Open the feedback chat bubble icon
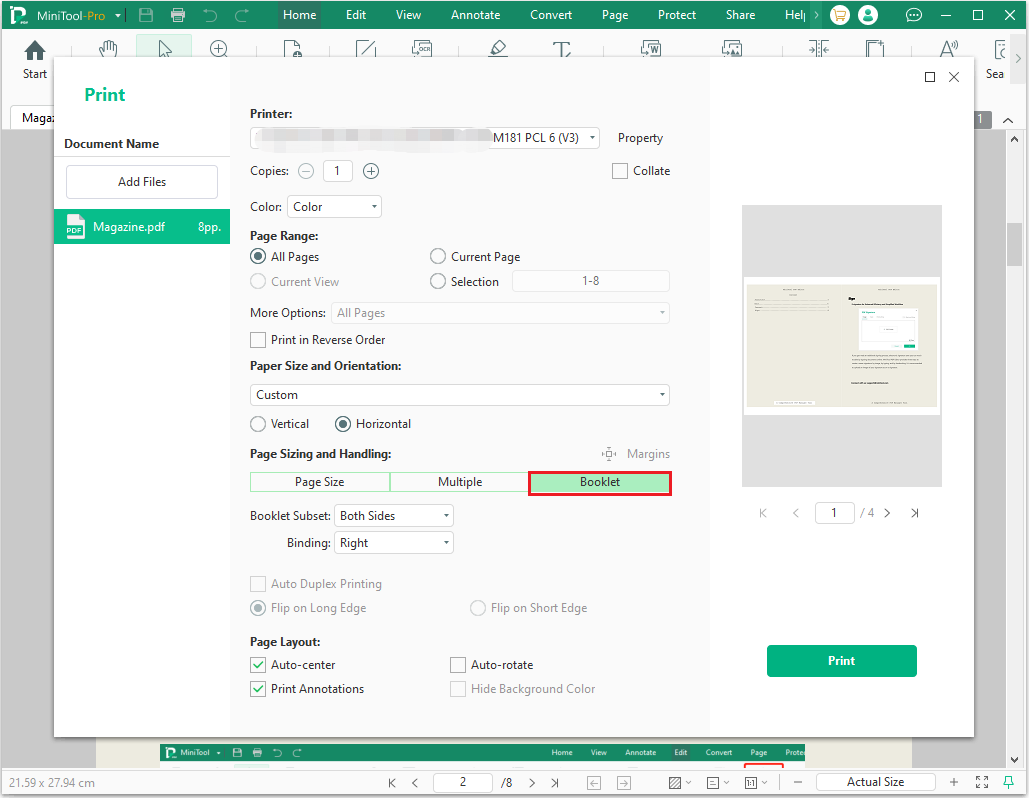This screenshot has width=1029, height=798. tap(914, 15)
